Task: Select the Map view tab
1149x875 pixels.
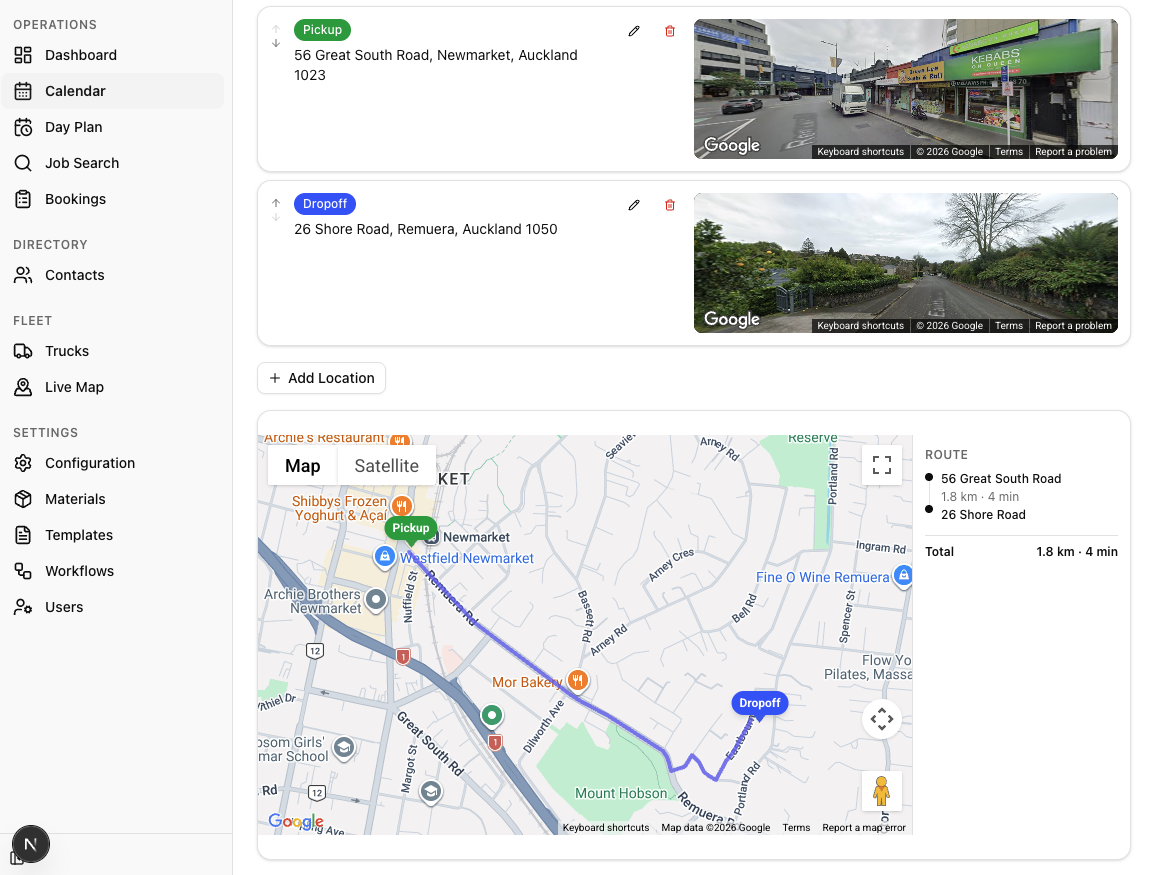Action: pyautogui.click(x=303, y=465)
